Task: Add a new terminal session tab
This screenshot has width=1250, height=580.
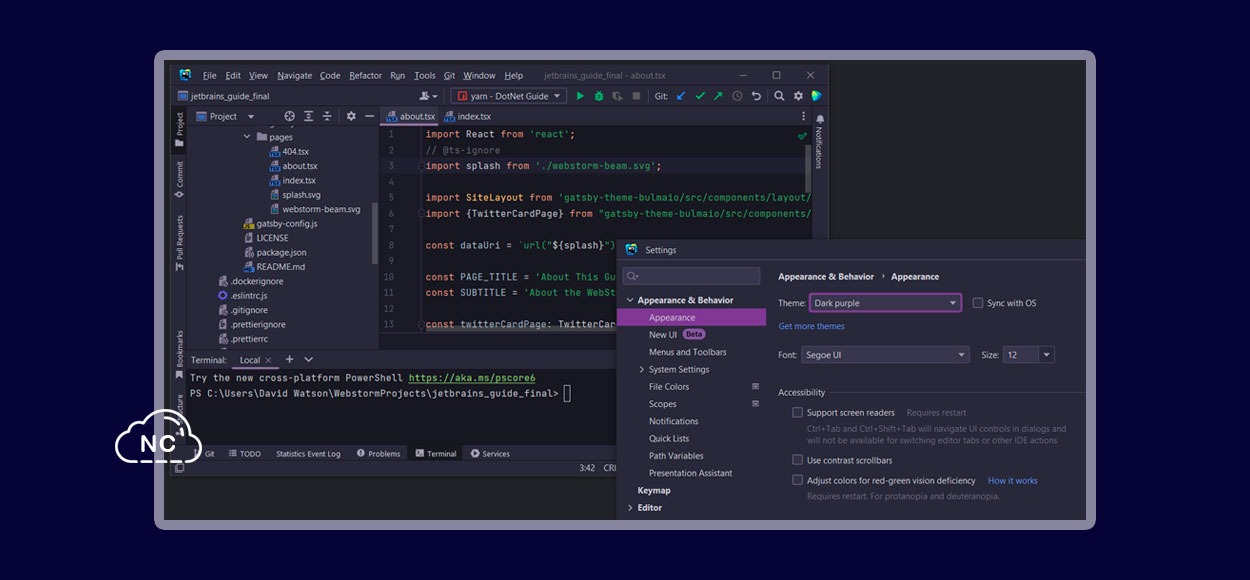Action: pyautogui.click(x=289, y=359)
